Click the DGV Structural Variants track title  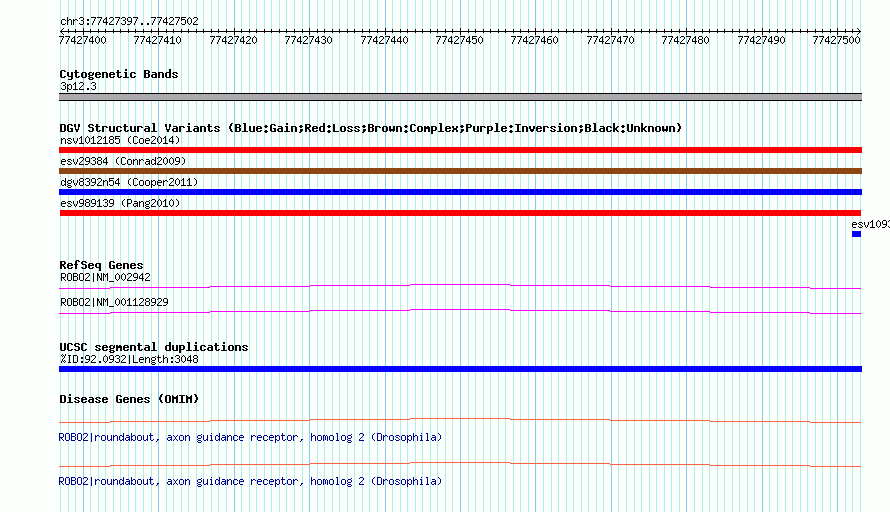tap(371, 128)
